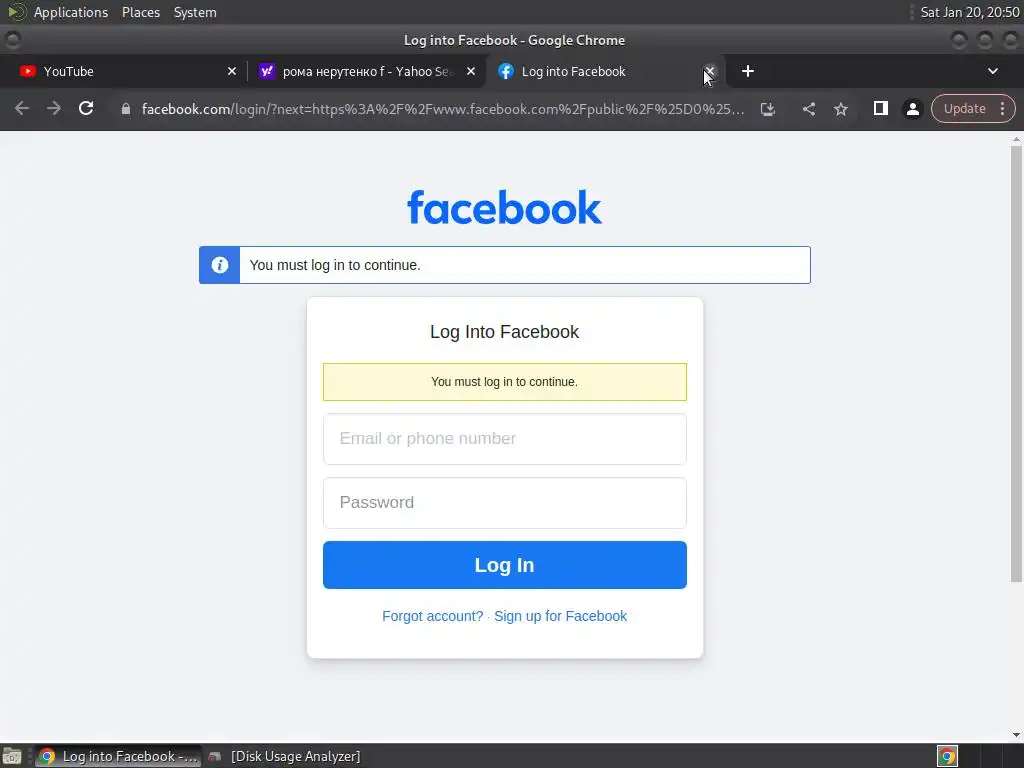
Task: Focus the Password field
Action: [x=505, y=503]
